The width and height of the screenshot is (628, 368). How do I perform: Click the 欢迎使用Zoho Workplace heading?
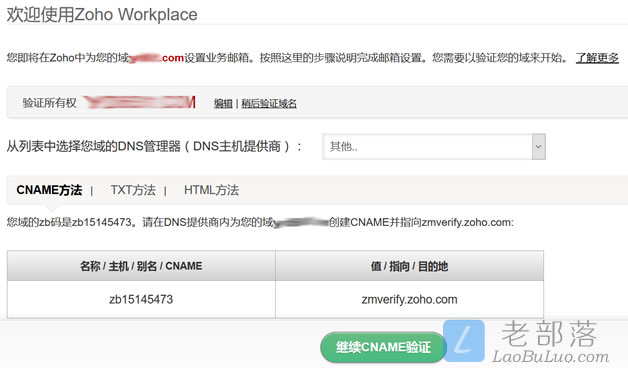102,14
